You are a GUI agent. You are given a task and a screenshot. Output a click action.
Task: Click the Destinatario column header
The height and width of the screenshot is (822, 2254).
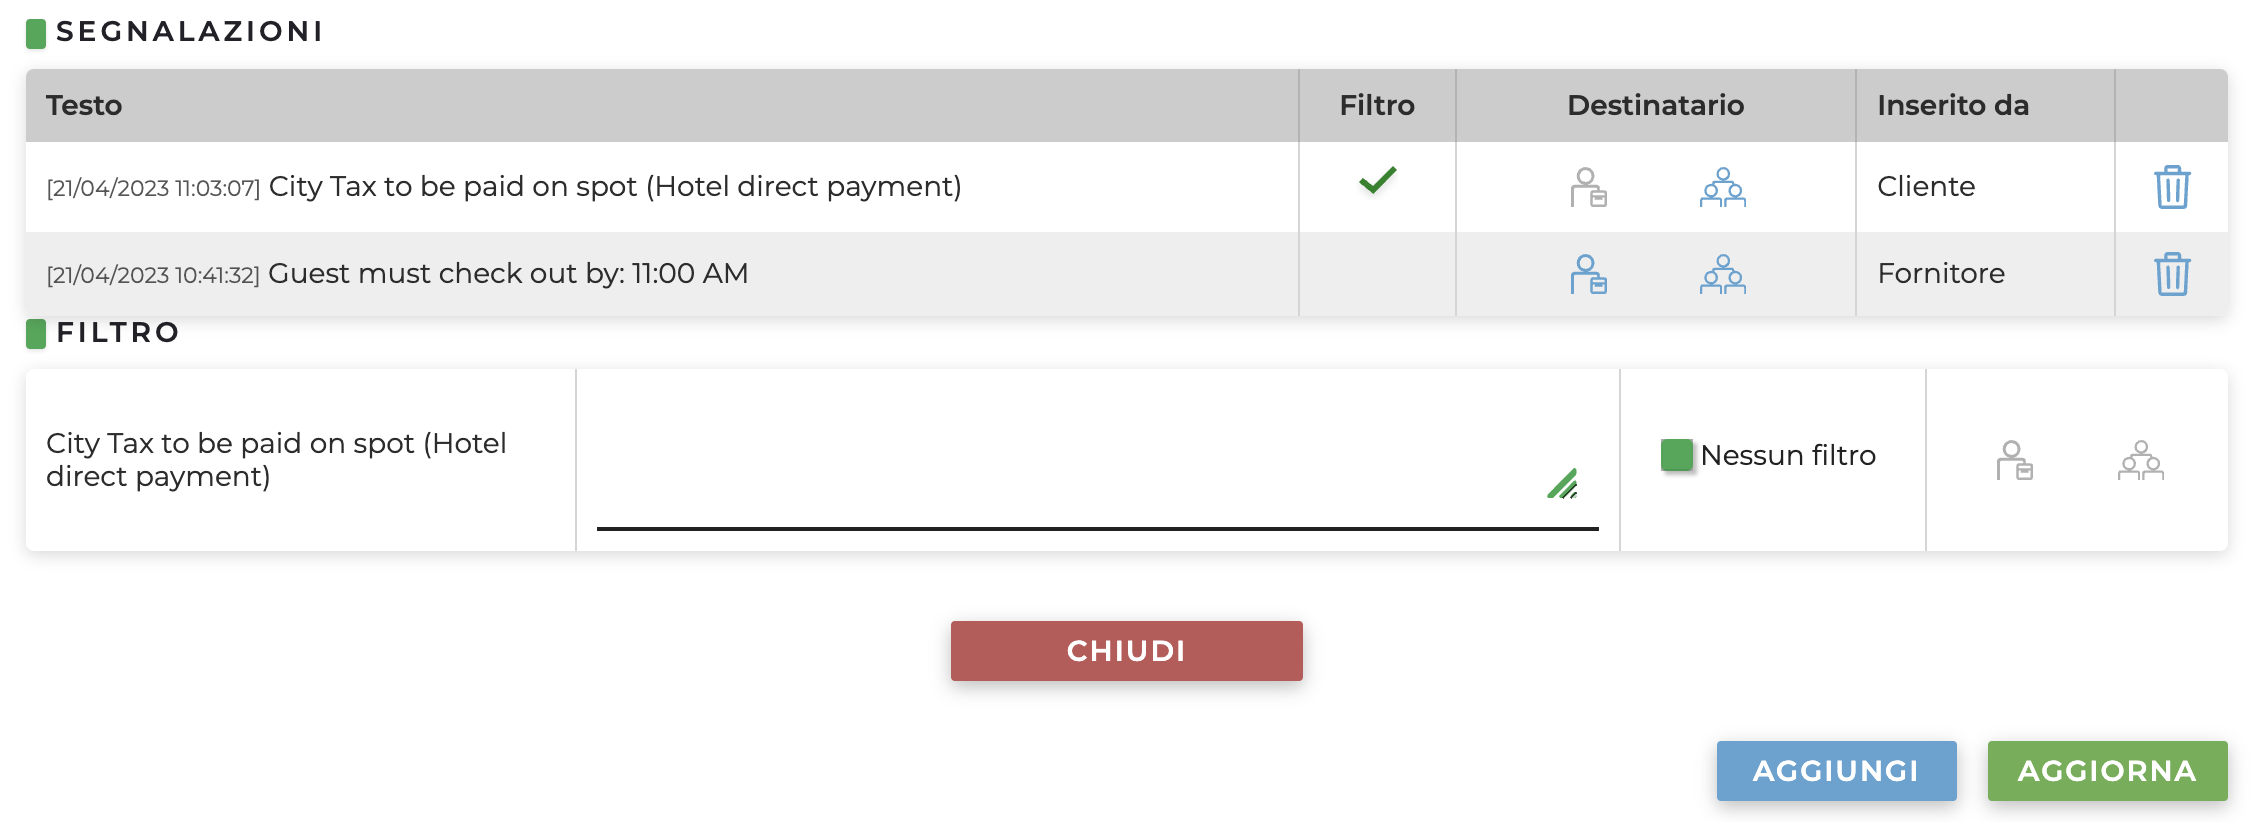tap(1655, 105)
